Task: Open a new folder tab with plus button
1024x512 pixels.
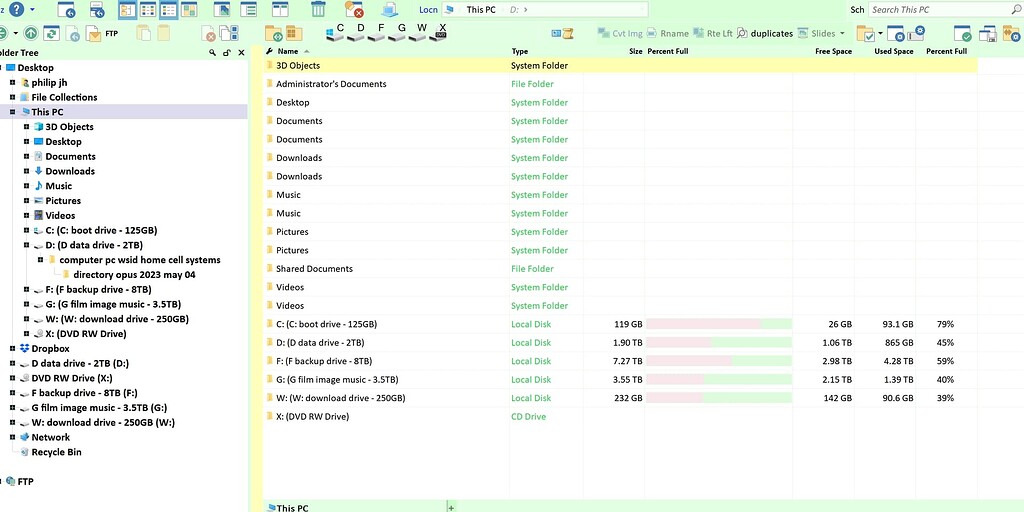Action: tap(451, 507)
